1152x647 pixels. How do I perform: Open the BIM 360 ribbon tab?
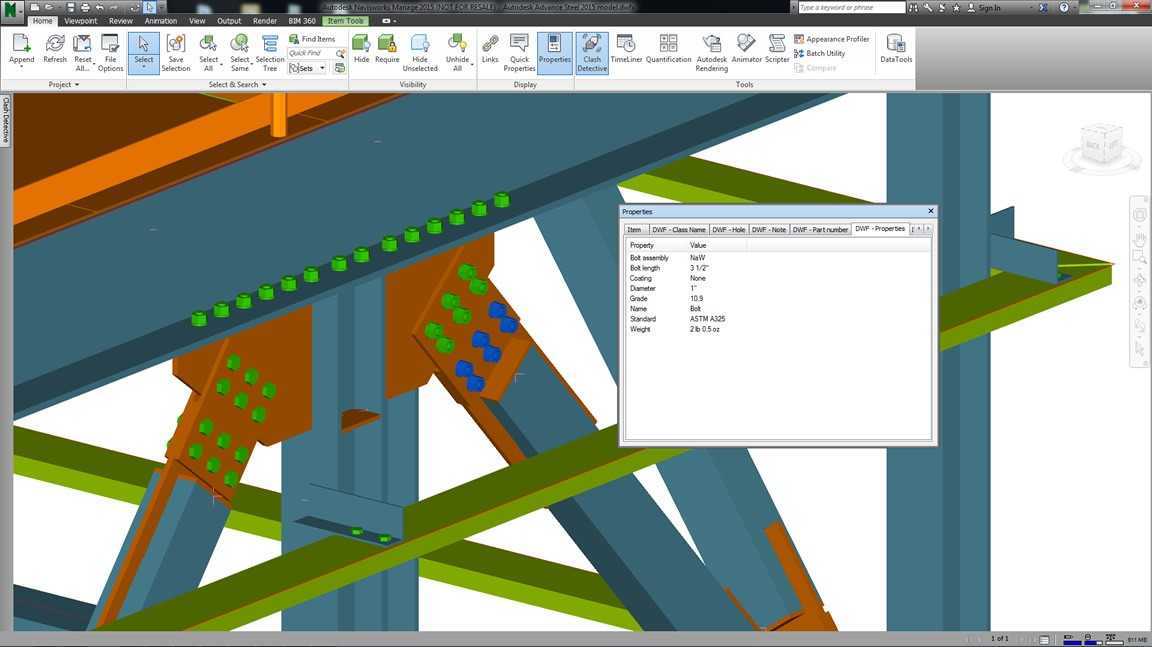pyautogui.click(x=302, y=21)
